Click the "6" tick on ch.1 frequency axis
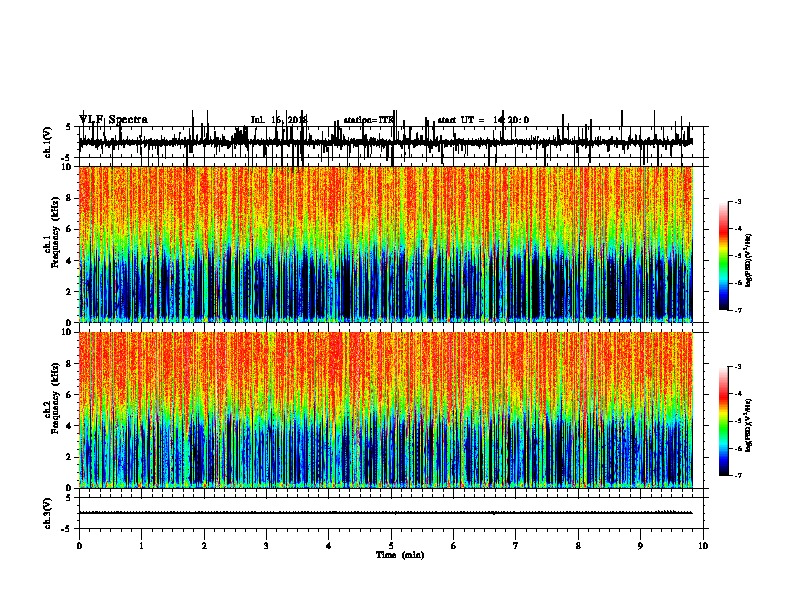792x612 pixels. click(70, 229)
